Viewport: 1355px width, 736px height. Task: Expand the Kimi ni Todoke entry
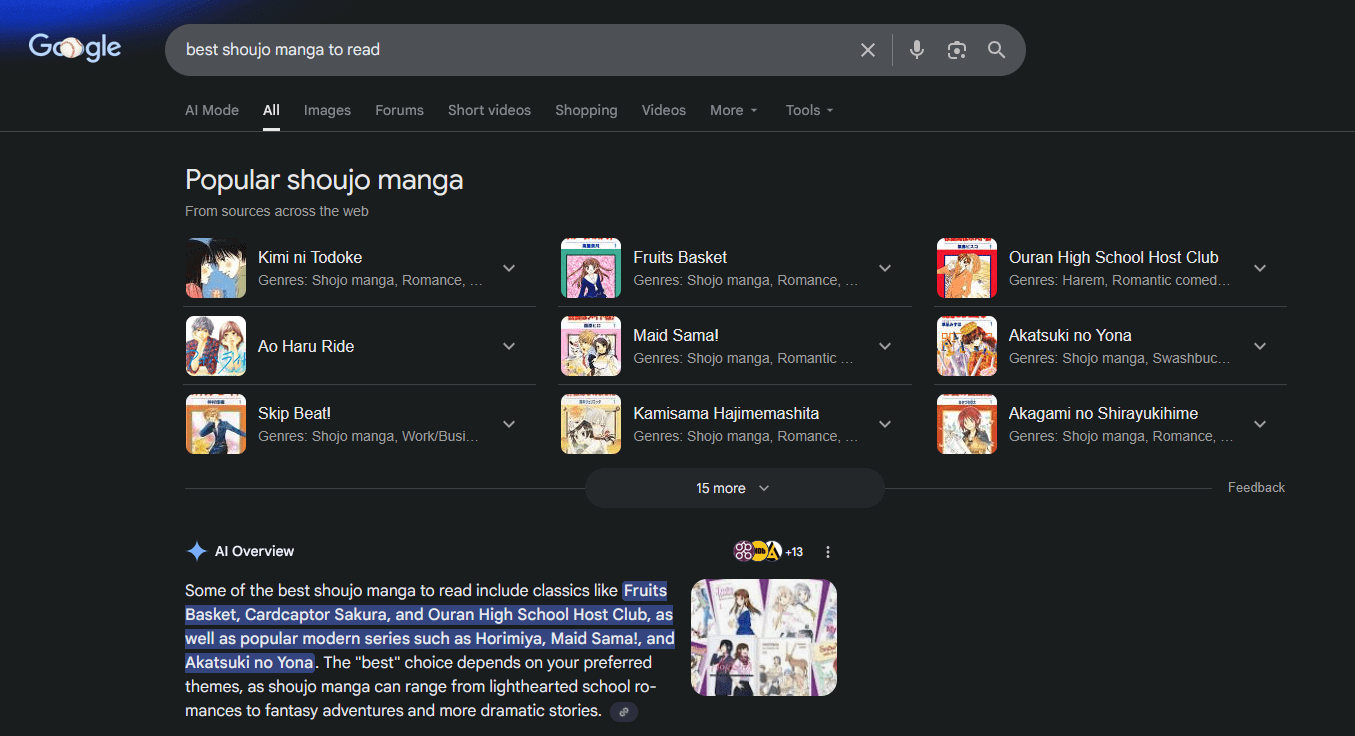coord(509,268)
